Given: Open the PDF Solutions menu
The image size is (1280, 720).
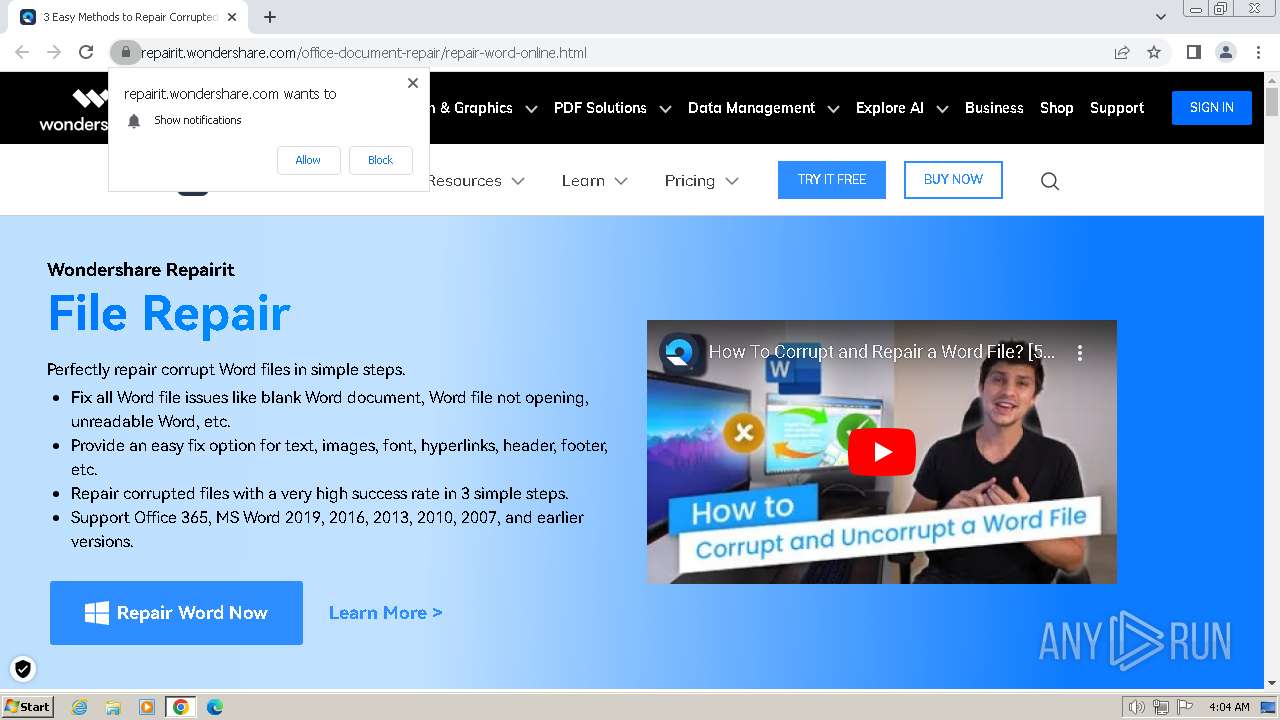Looking at the screenshot, I should click(x=600, y=108).
